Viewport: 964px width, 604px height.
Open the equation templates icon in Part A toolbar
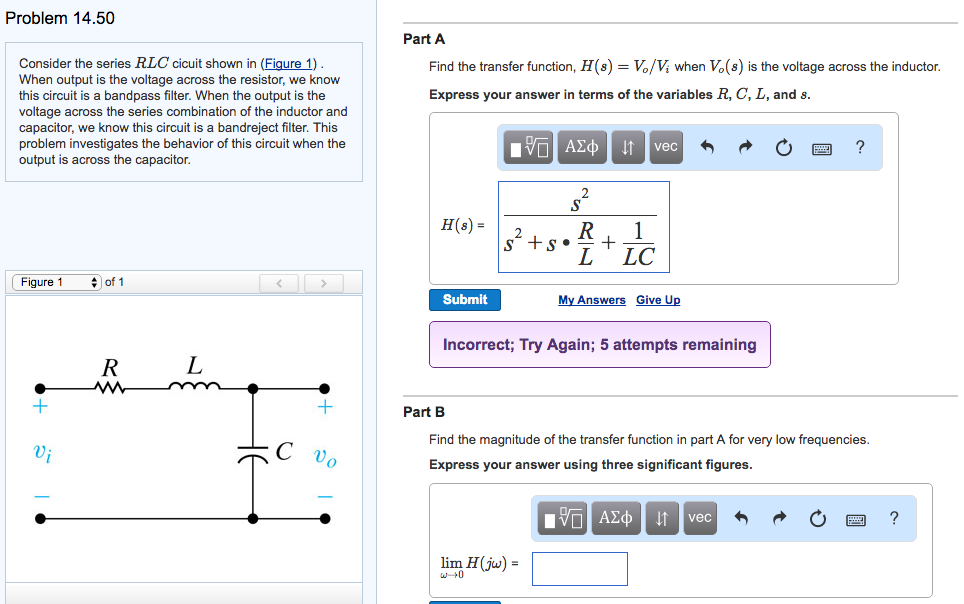click(527, 147)
